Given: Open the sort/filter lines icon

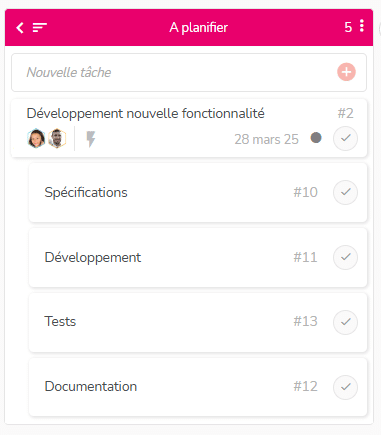Looking at the screenshot, I should pyautogui.click(x=40, y=28).
